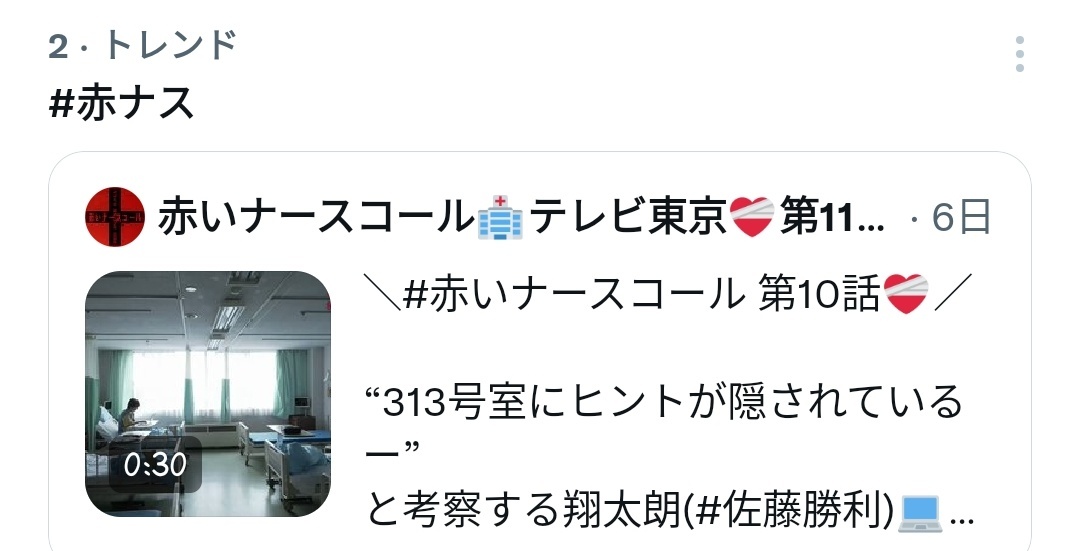The width and height of the screenshot is (1077, 551).
Task: Click the hospital emoji in account name
Action: 499,216
